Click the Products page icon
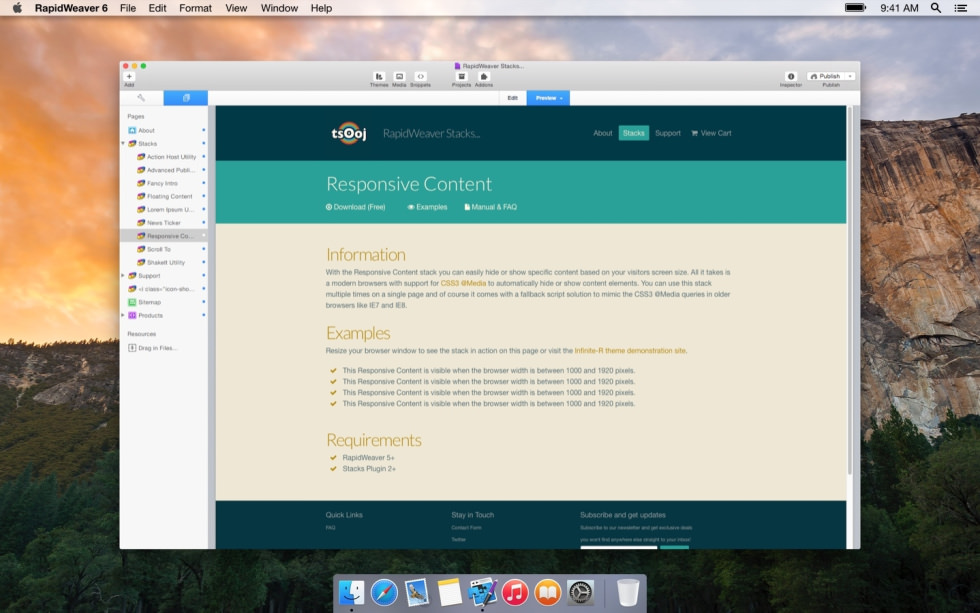The width and height of the screenshot is (980, 613). pos(132,316)
